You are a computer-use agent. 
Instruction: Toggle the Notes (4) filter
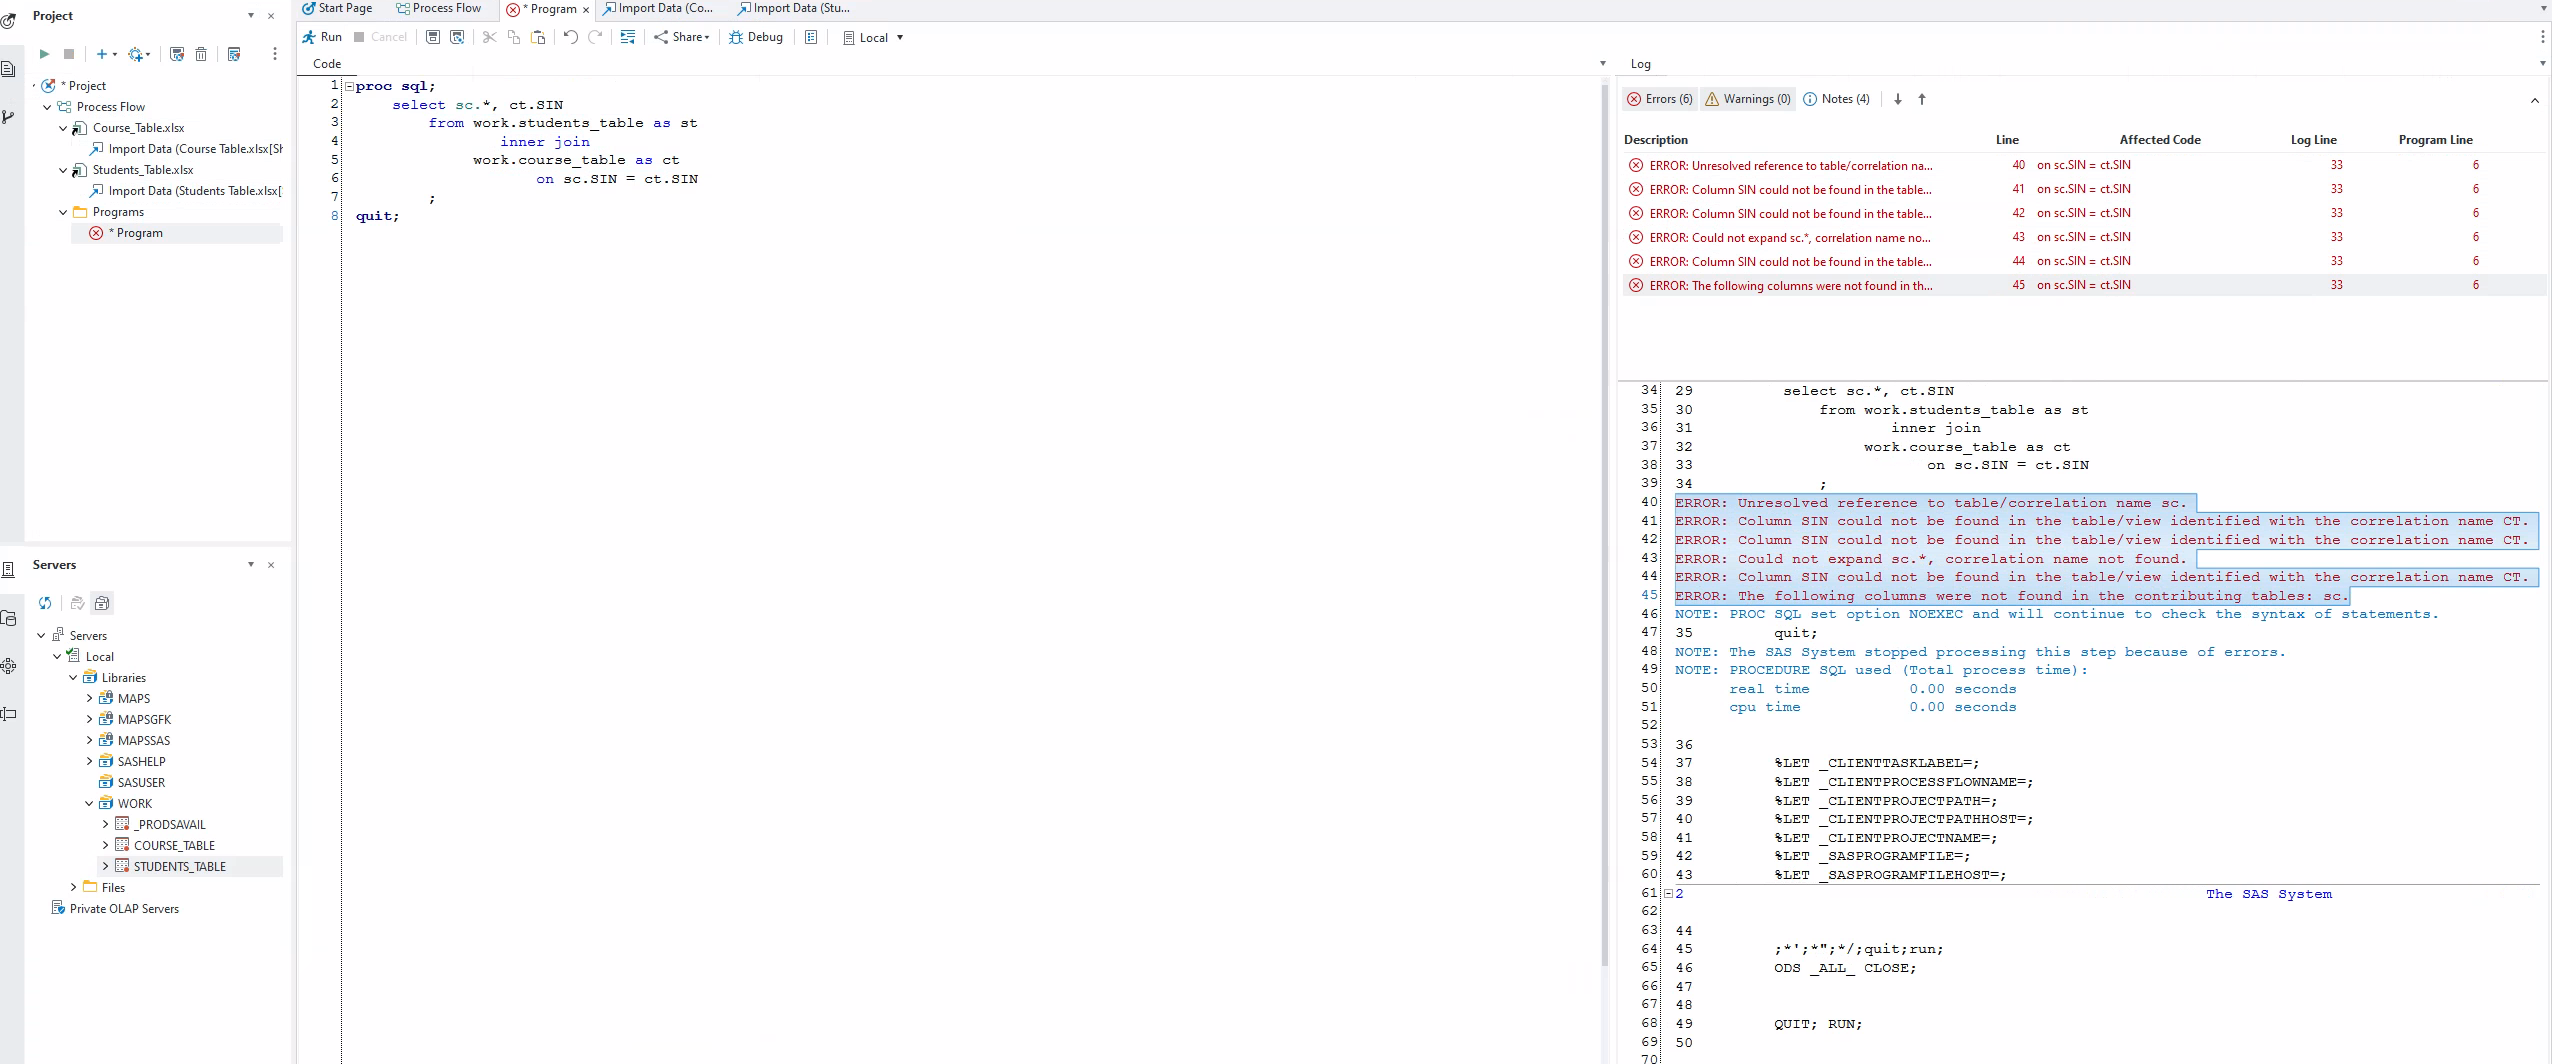[1837, 99]
